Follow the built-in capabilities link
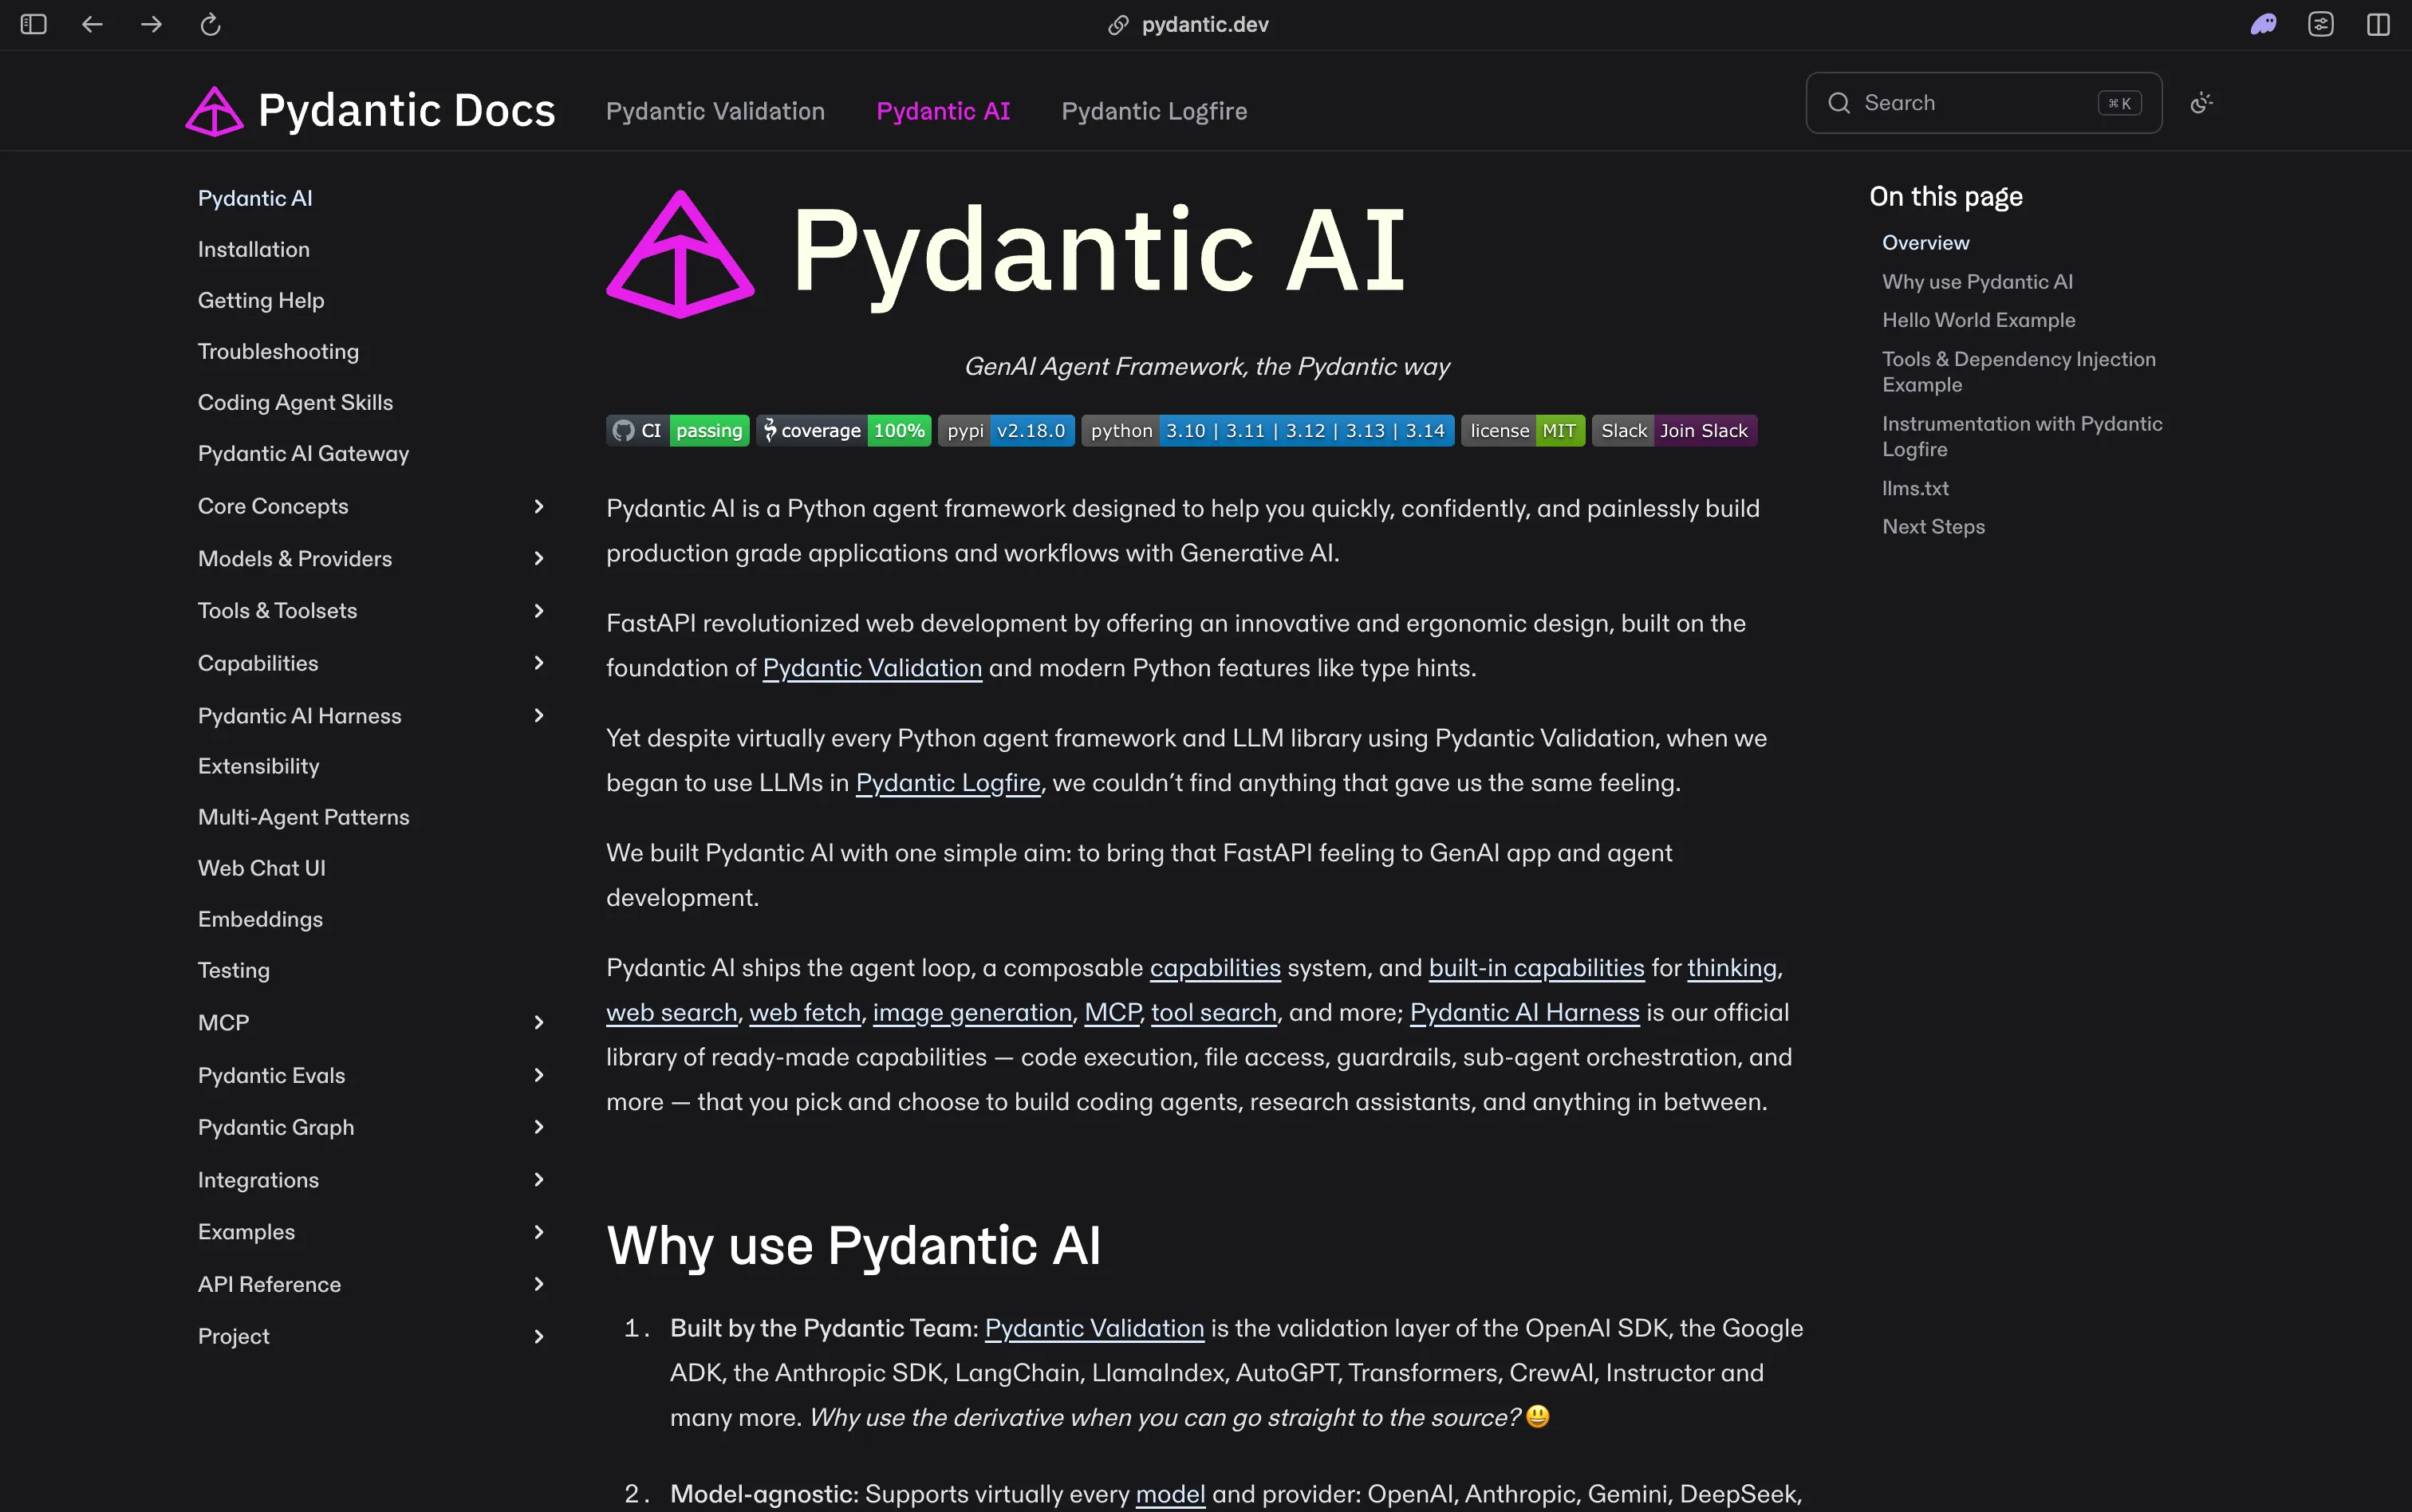Screen dimensions: 2412x1512 1536,968
